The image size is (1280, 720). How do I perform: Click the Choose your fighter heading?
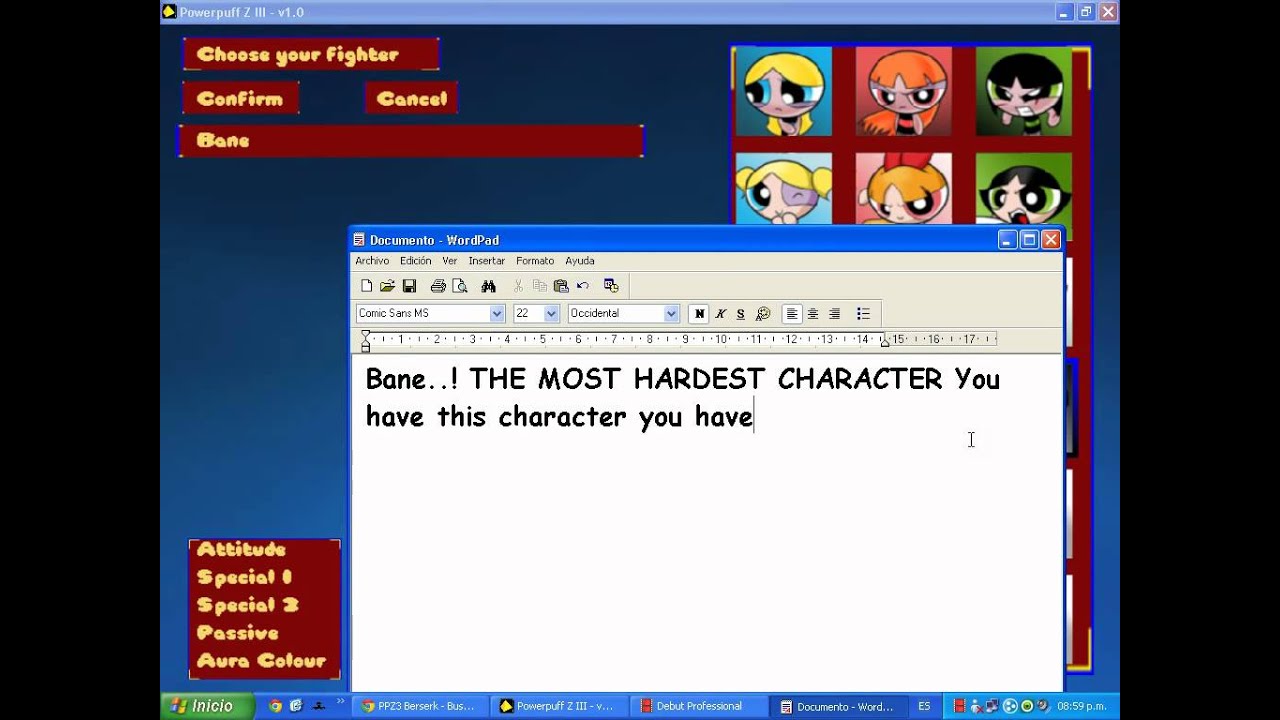coord(310,54)
